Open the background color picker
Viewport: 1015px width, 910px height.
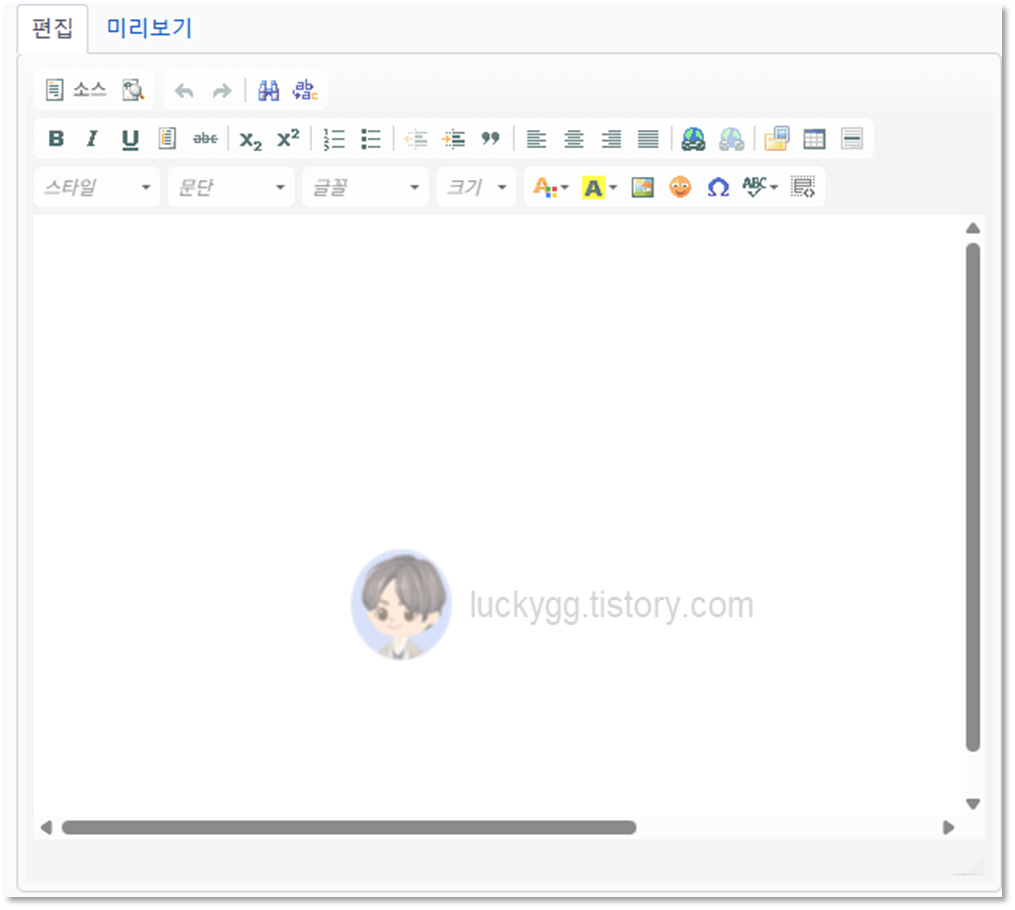click(599, 188)
